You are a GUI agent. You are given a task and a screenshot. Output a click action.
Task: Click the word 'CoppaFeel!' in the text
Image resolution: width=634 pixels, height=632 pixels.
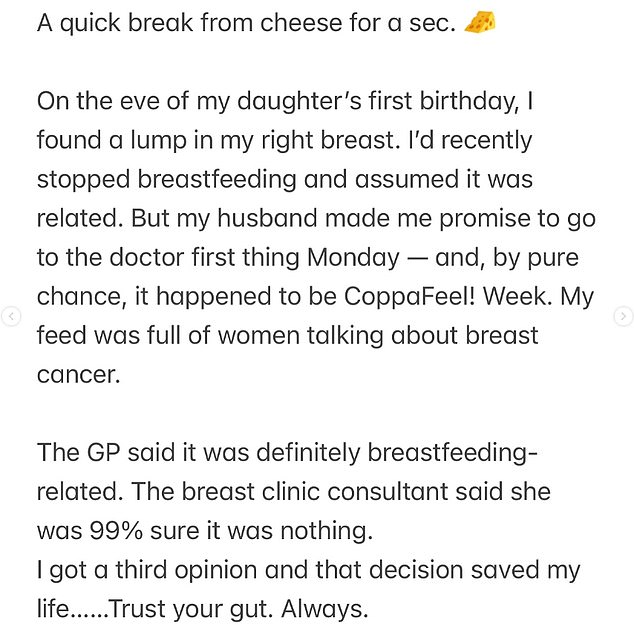point(409,296)
